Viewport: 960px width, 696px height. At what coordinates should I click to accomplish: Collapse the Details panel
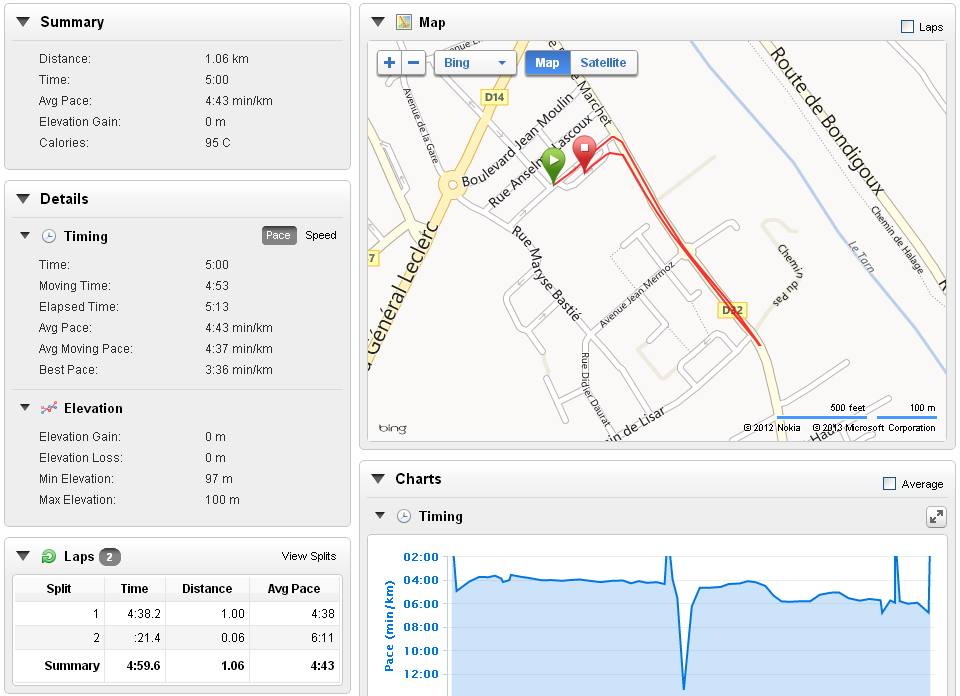23,199
